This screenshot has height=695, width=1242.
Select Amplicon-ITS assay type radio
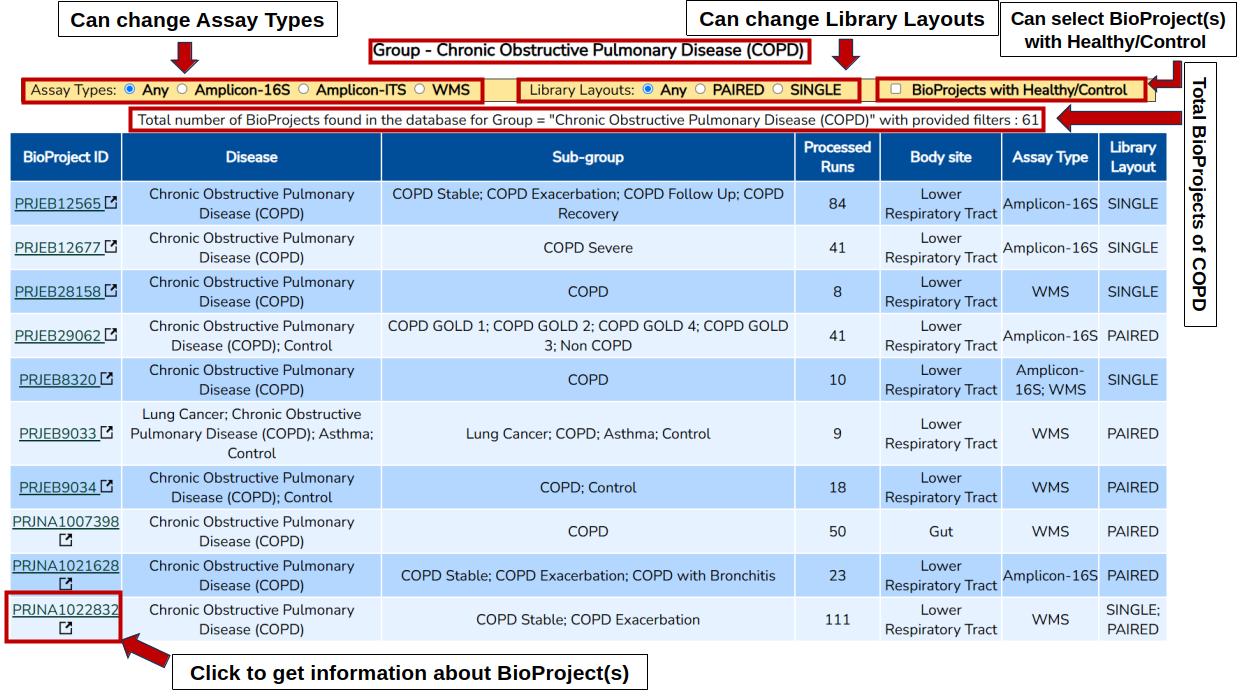coord(304,89)
